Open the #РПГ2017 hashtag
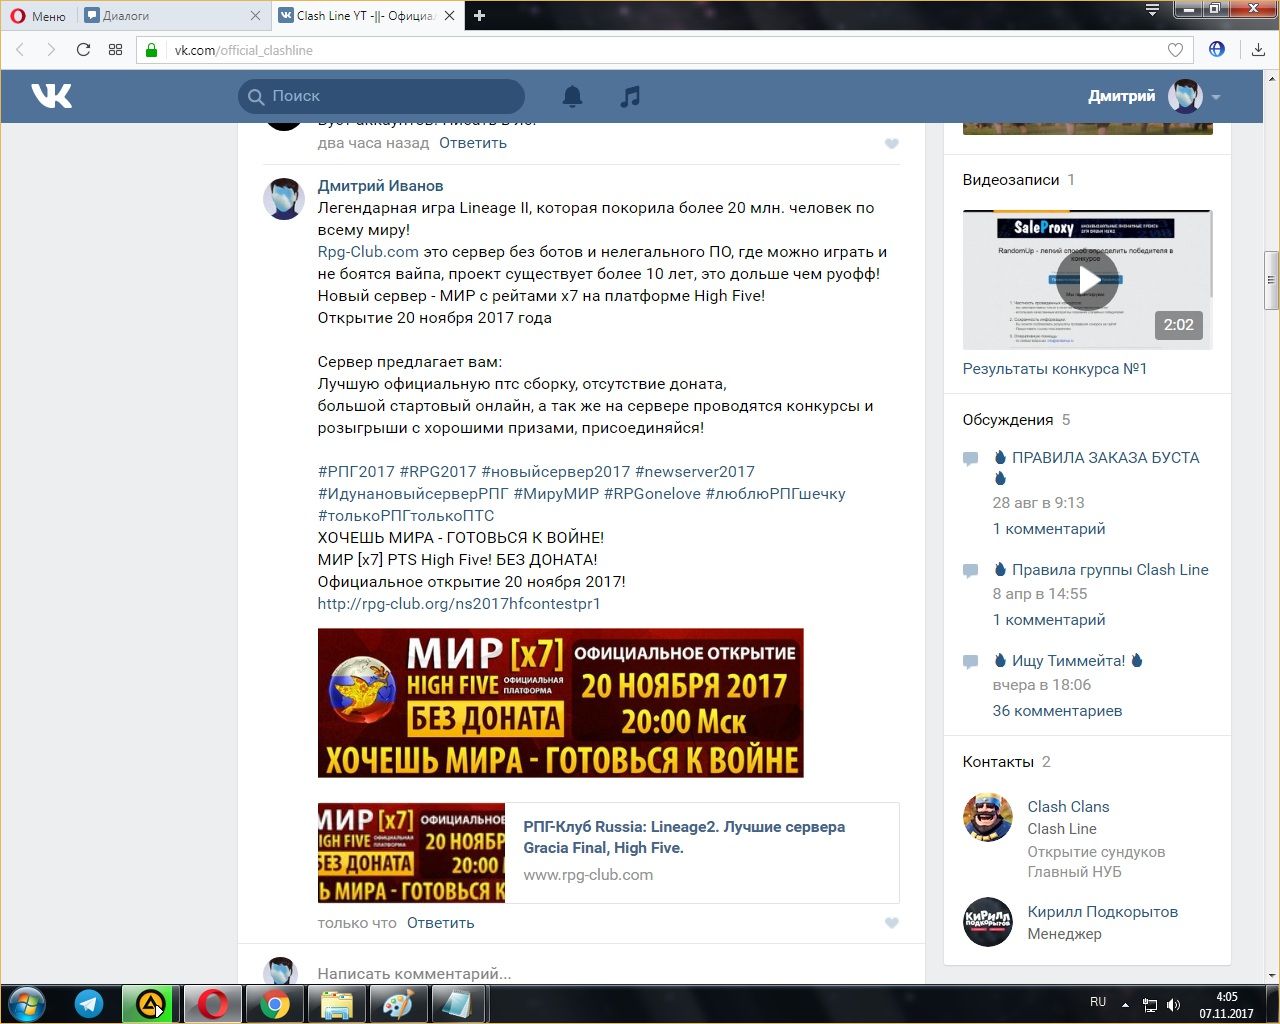 (356, 472)
